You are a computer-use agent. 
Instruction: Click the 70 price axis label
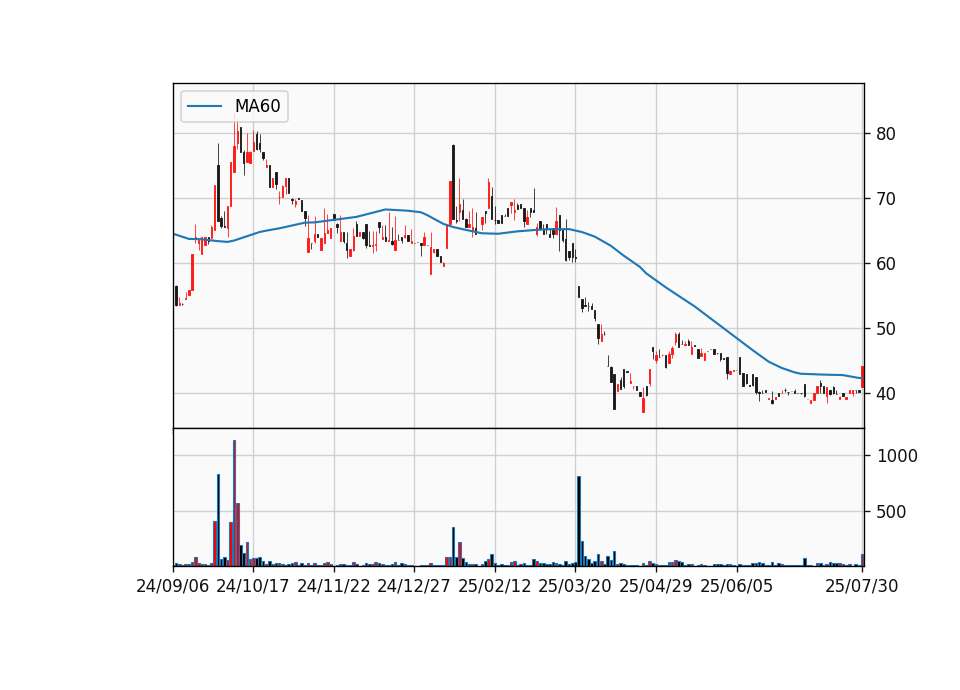pos(885,199)
